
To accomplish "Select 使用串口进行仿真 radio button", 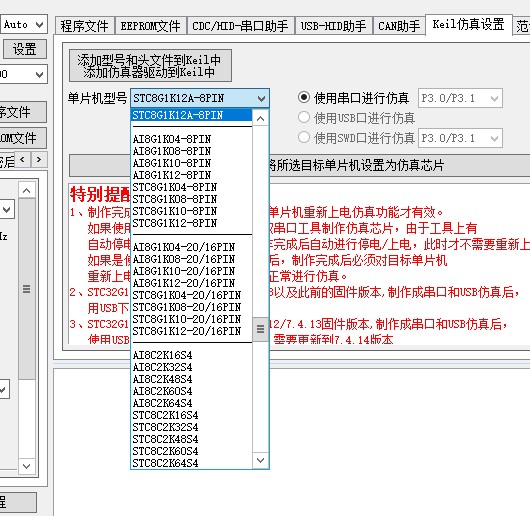I will [354, 98].
